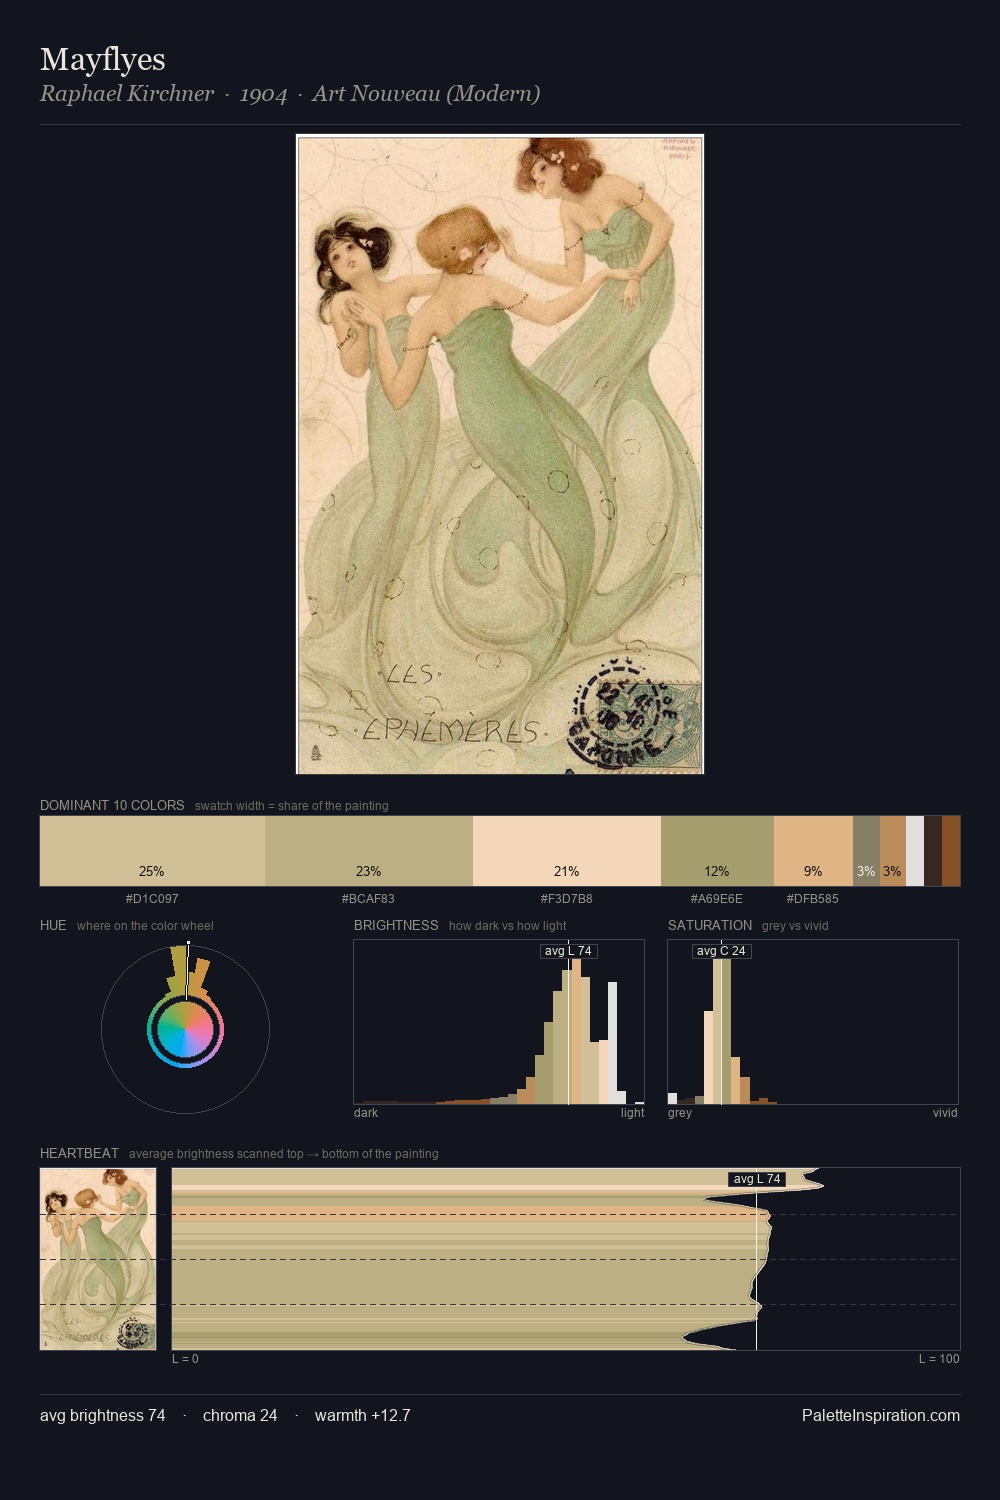
Task: Click the 'HEARTBEAT' section heading
Action: click(79, 1153)
